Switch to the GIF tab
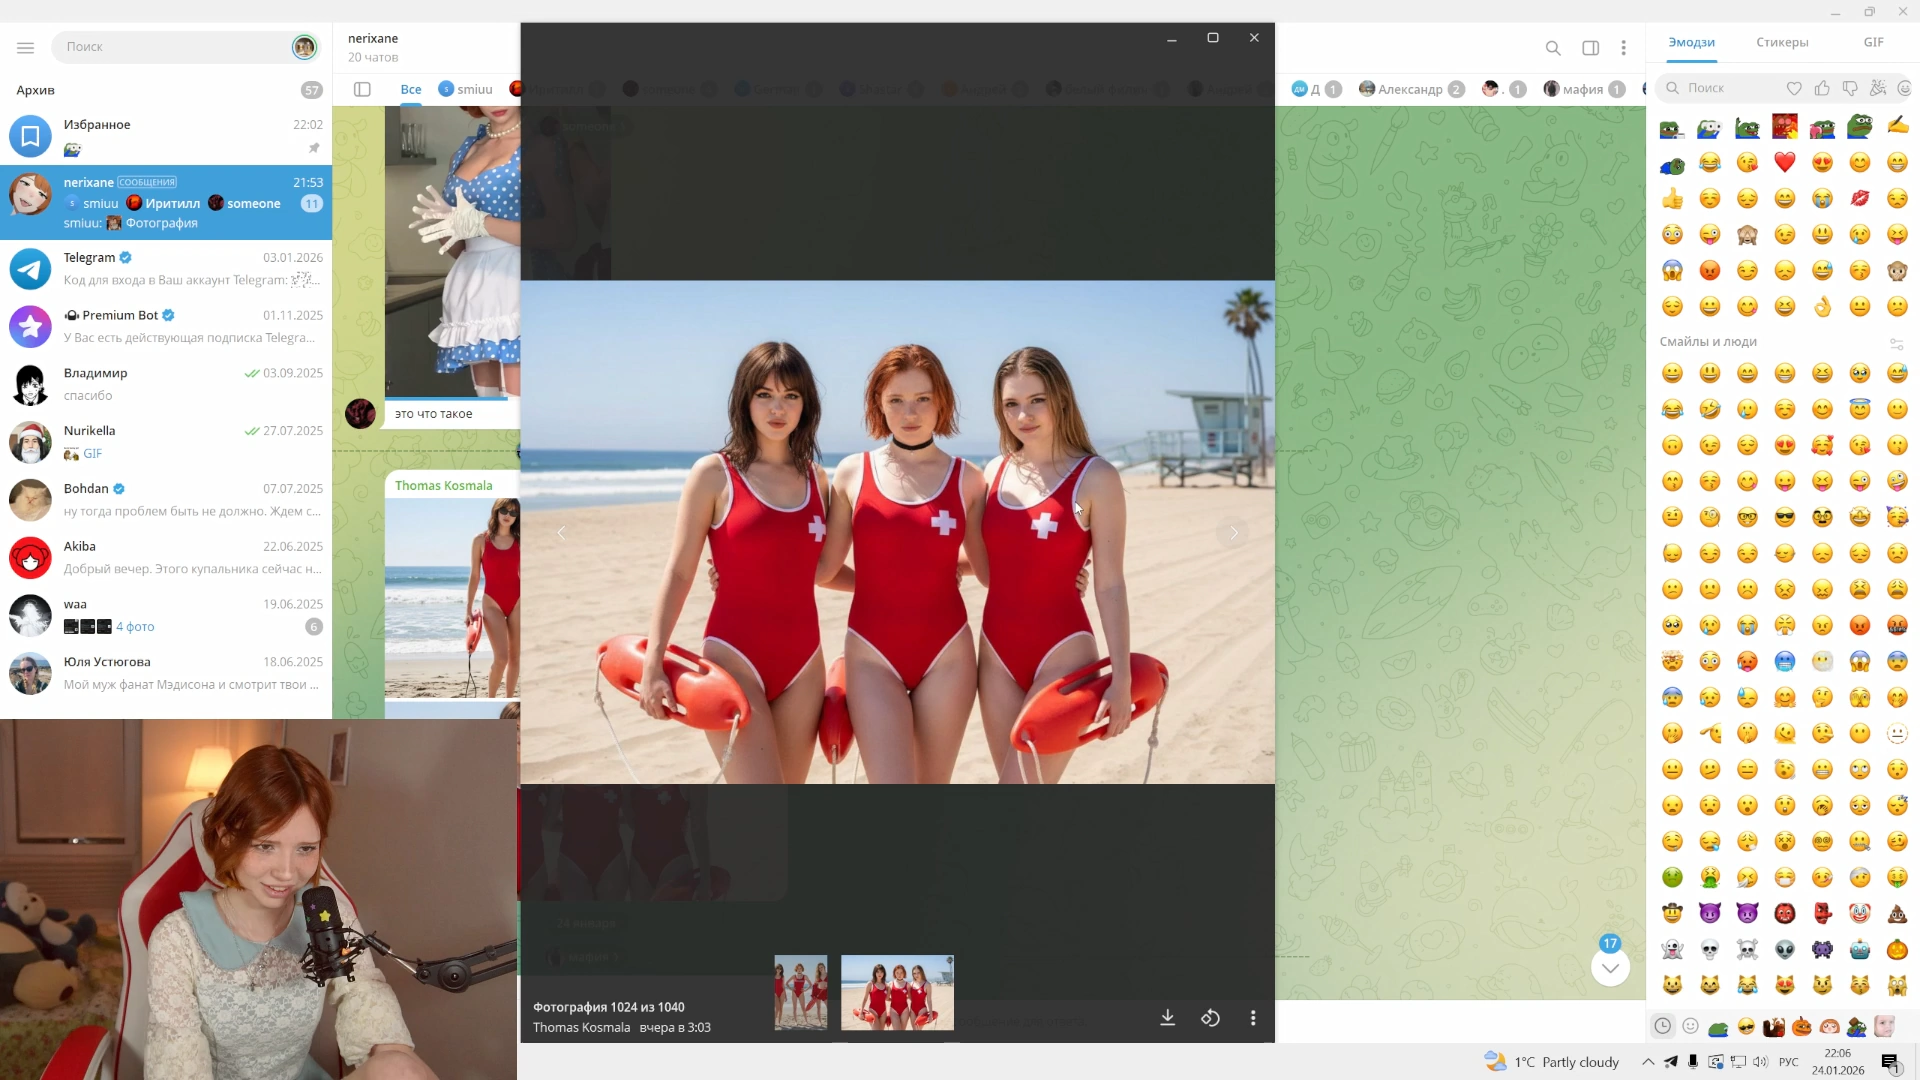The height and width of the screenshot is (1080, 1920). 1873,42
